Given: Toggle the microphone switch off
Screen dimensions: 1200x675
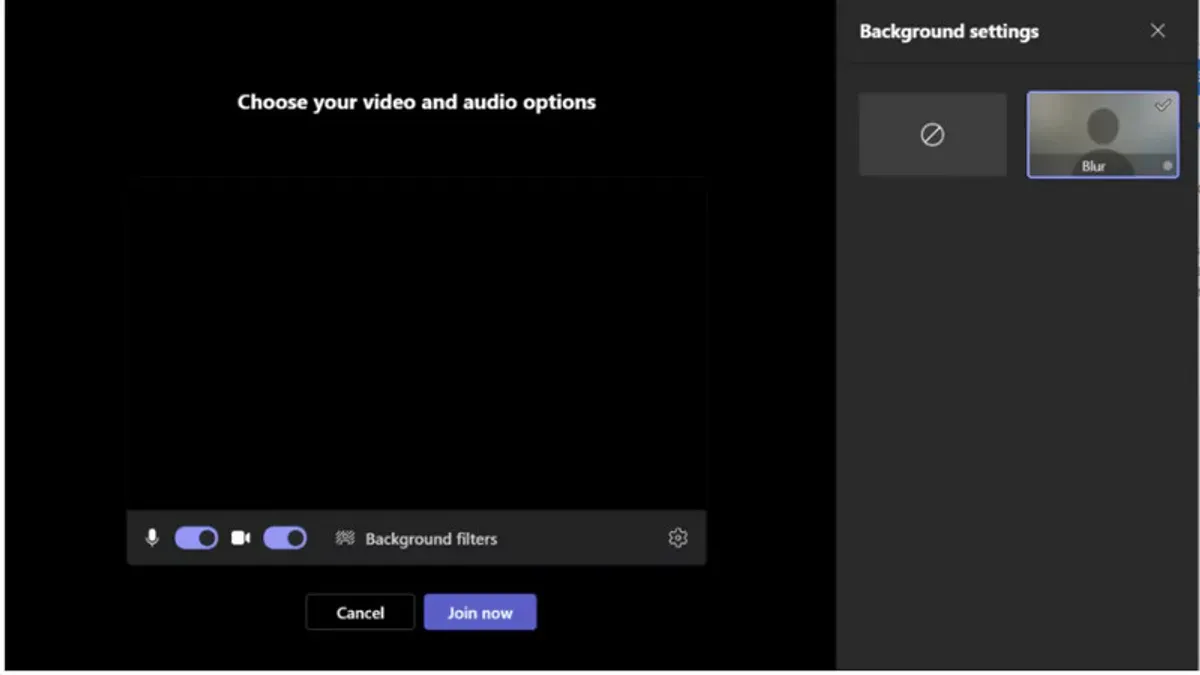Looking at the screenshot, I should coord(196,538).
